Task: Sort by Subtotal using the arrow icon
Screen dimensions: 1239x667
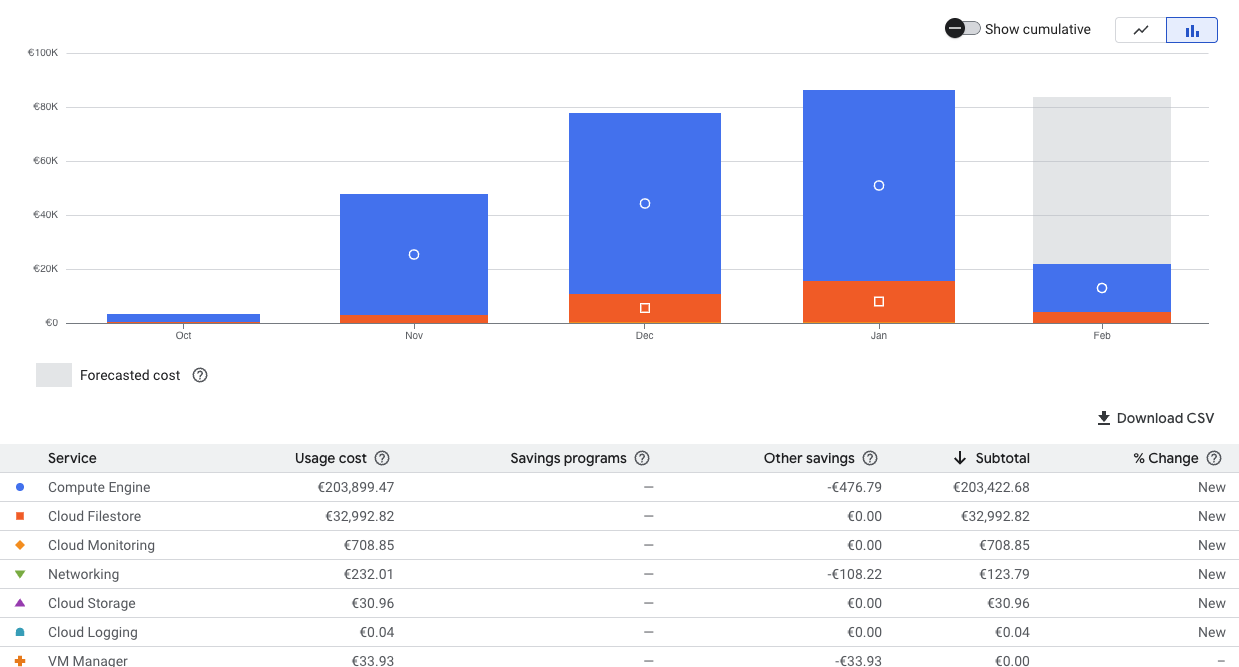Action: click(959, 458)
